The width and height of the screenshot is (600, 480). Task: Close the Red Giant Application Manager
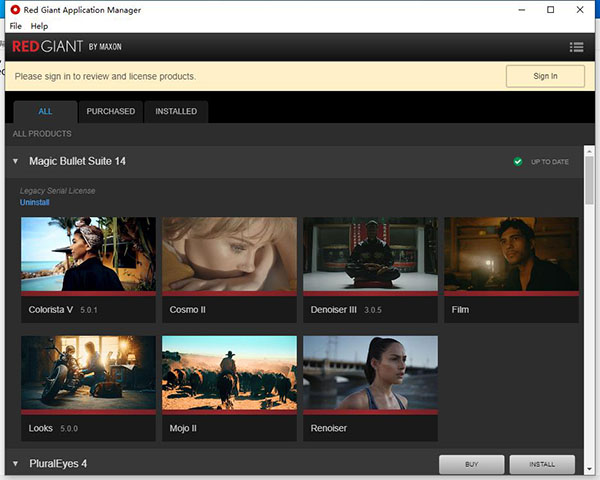580,10
